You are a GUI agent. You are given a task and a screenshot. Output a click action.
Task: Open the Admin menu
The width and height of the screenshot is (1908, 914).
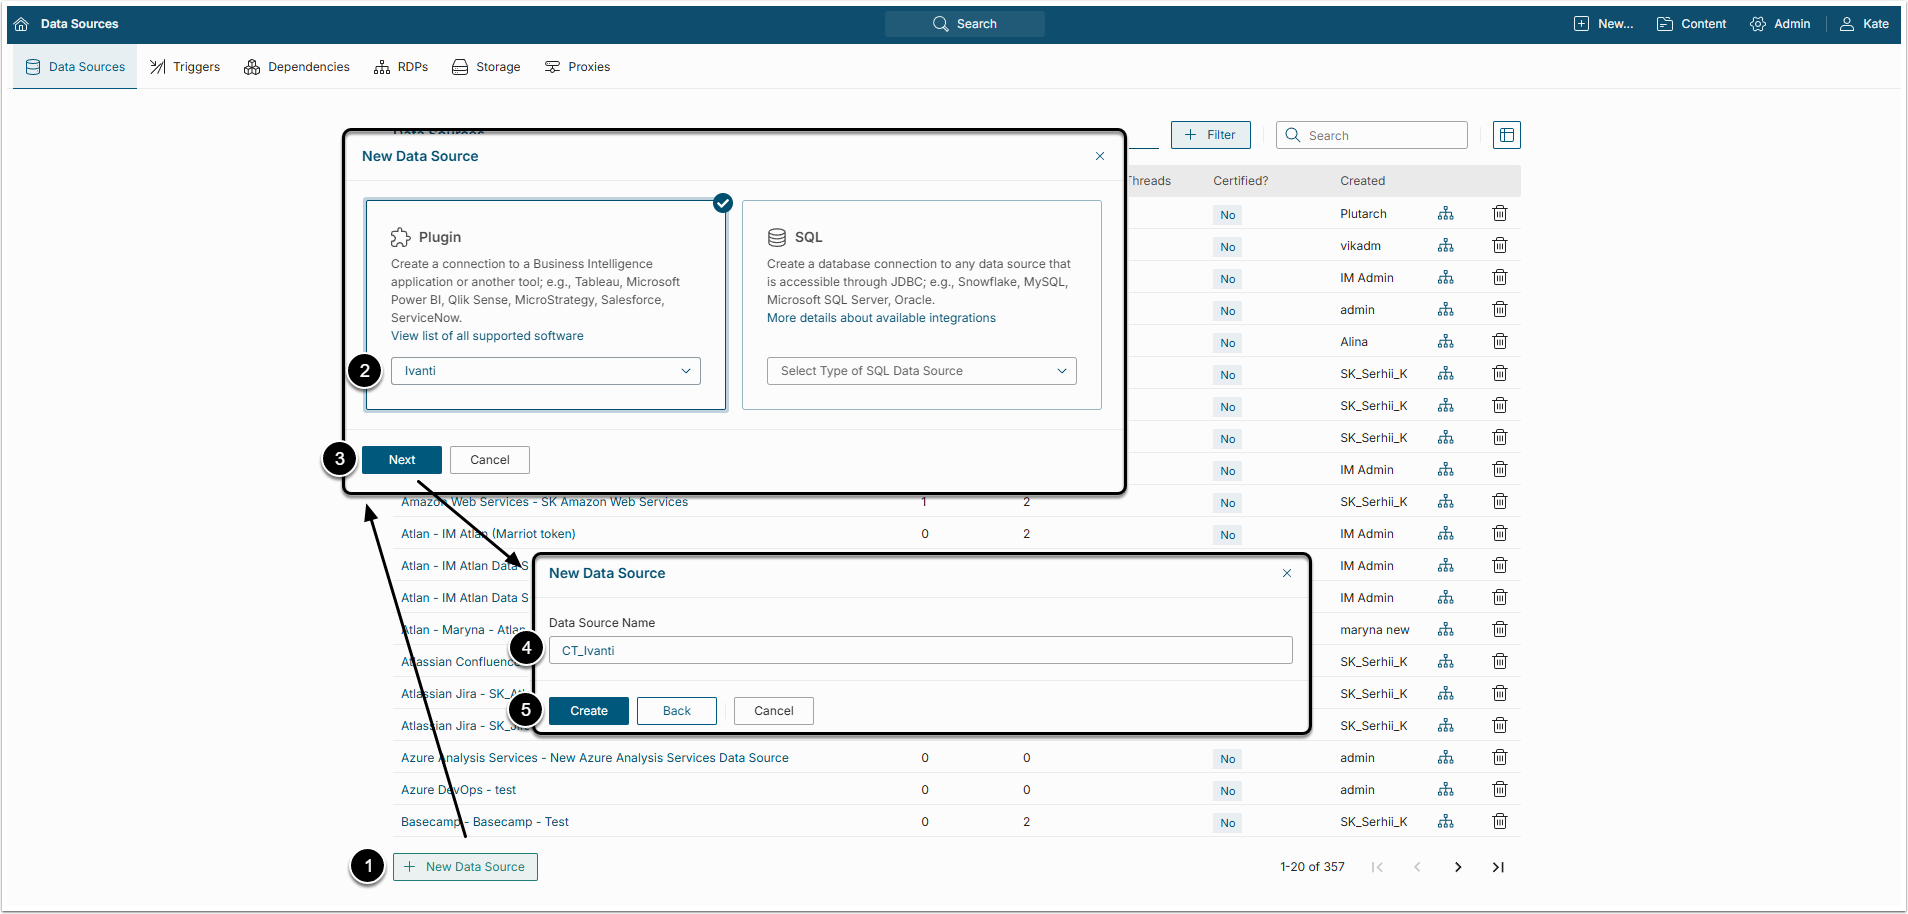point(1780,24)
